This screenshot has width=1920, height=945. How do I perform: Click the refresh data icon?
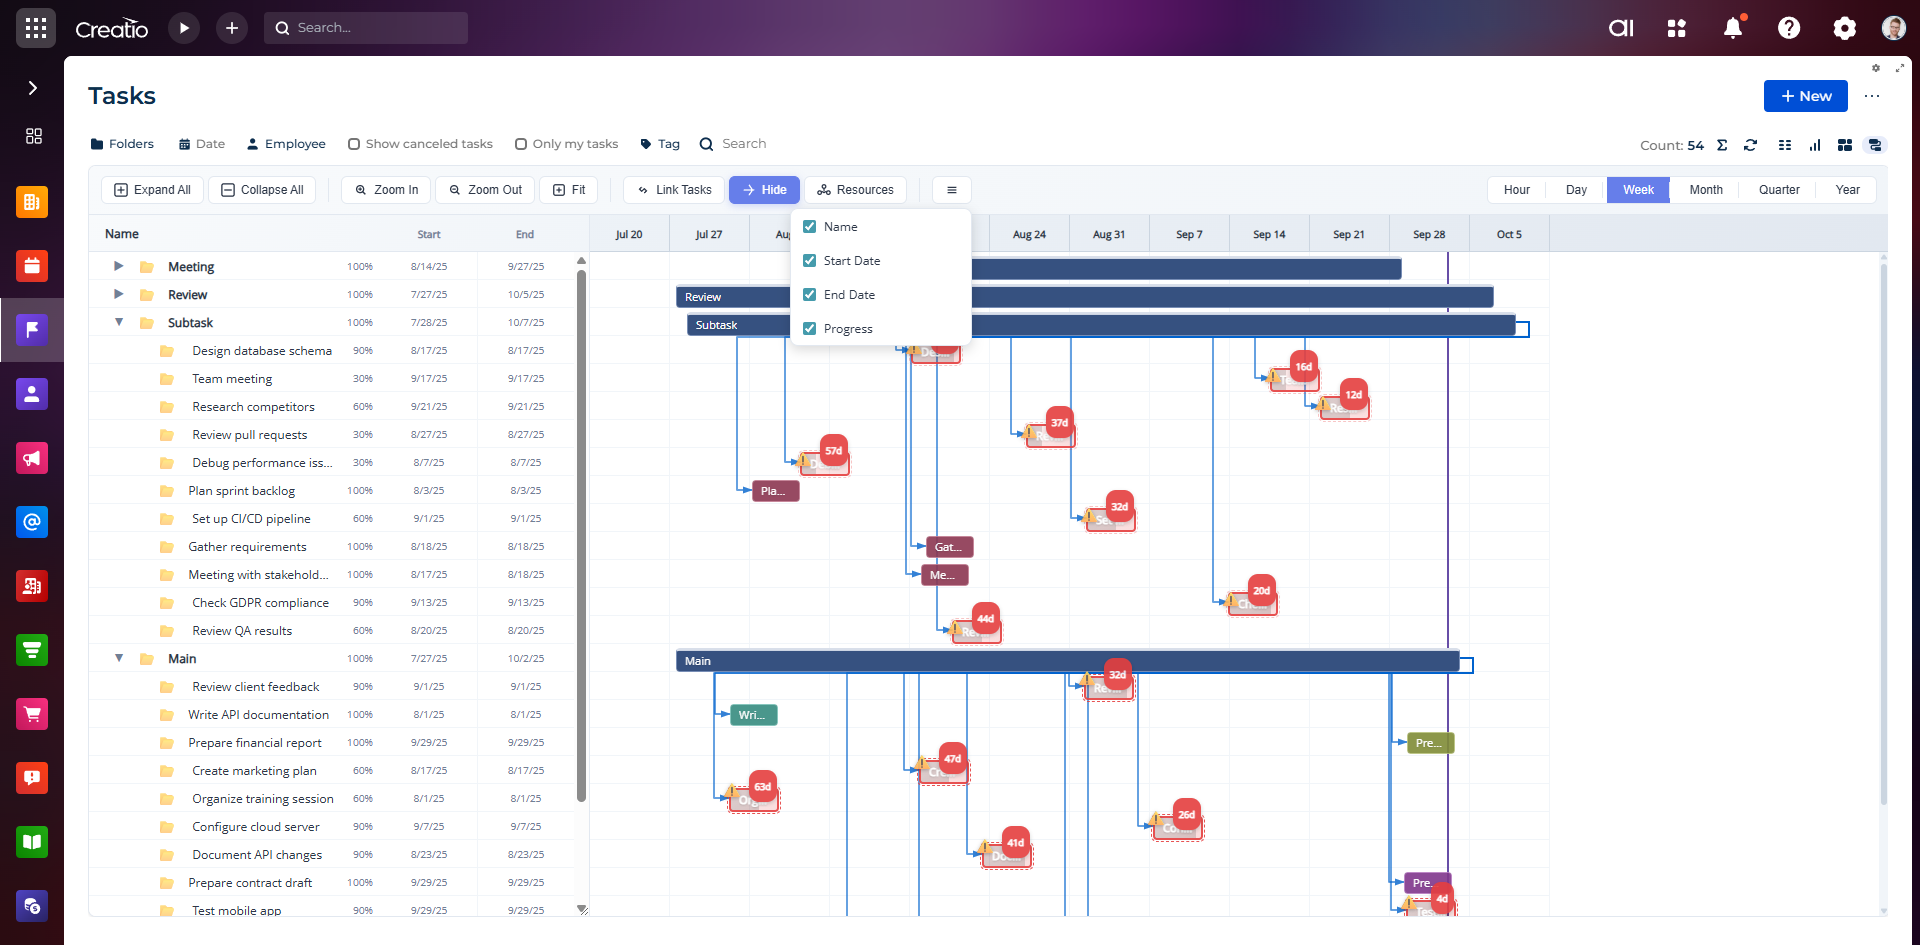1750,145
